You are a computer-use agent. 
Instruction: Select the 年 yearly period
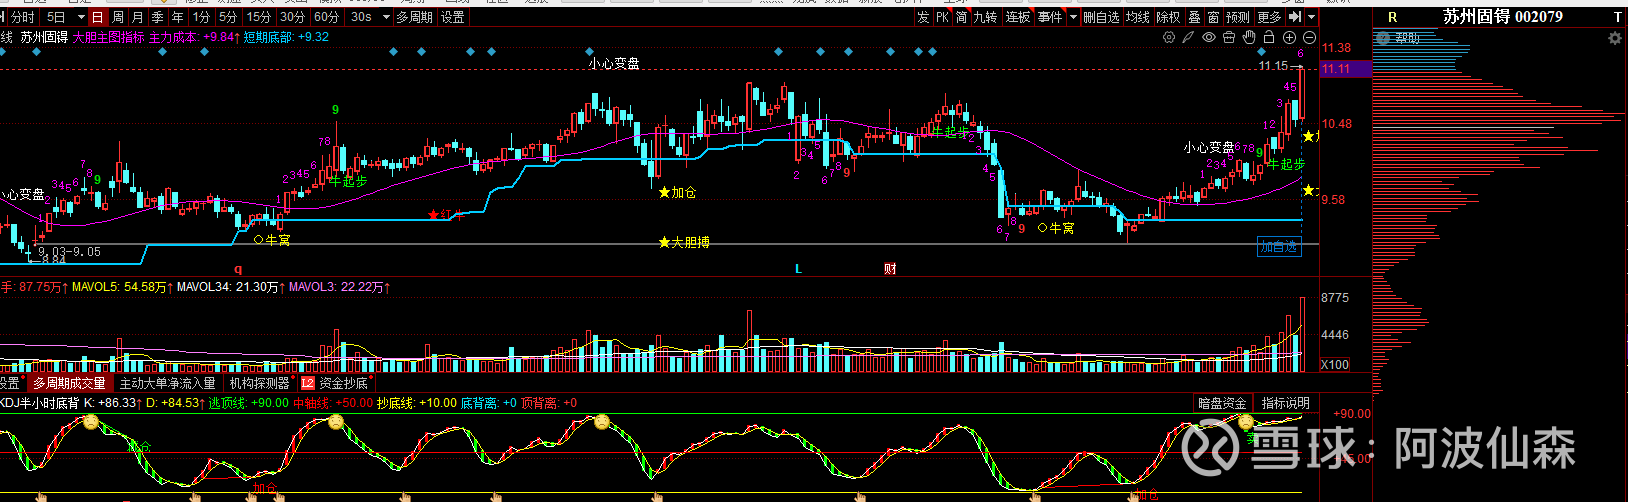point(178,17)
